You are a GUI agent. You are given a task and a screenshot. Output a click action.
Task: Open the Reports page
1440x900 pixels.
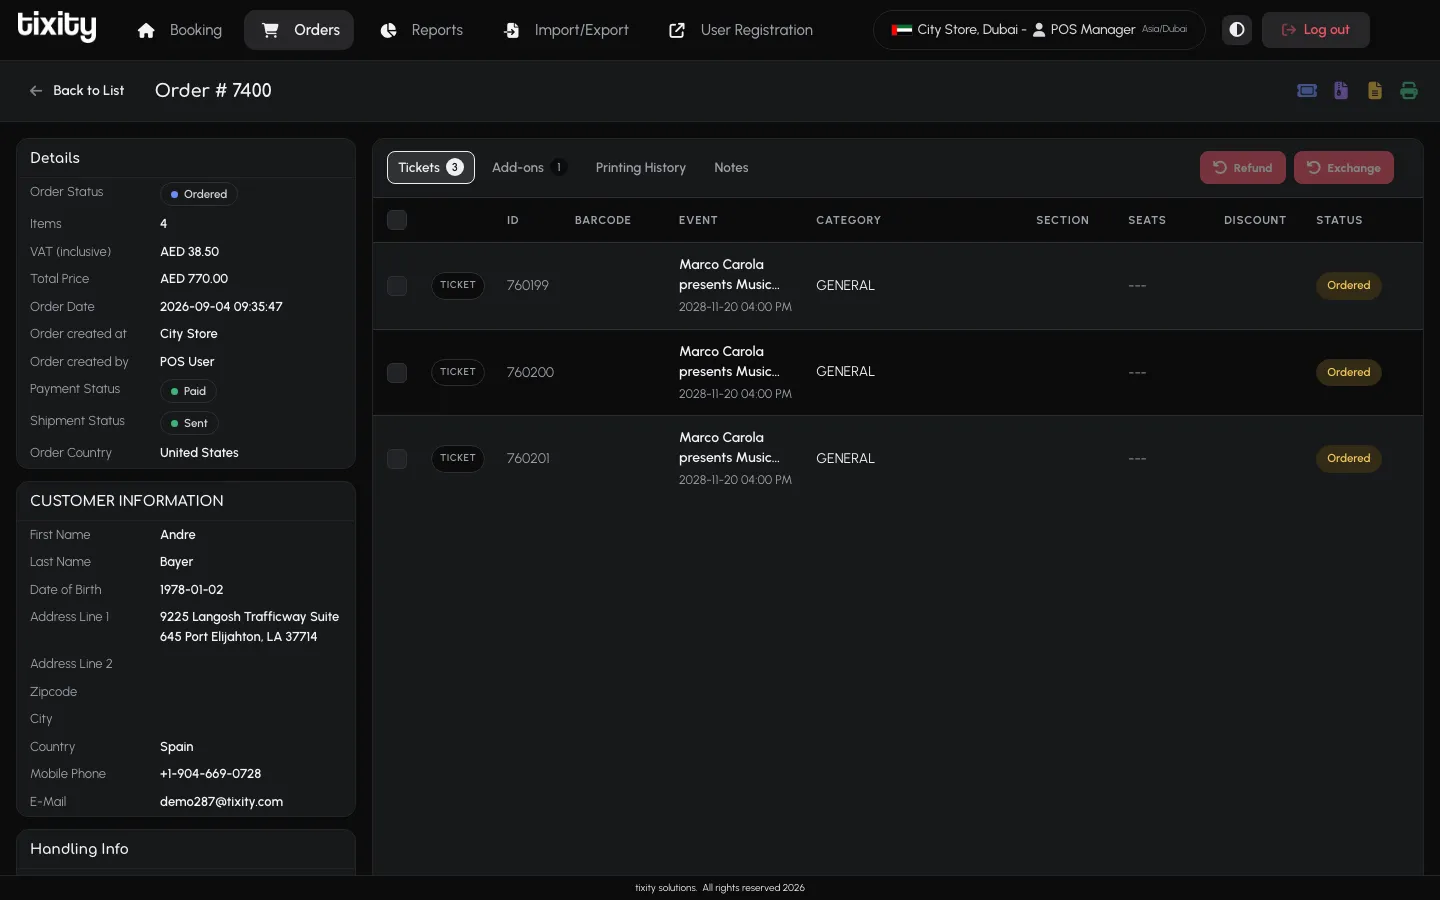(x=422, y=30)
